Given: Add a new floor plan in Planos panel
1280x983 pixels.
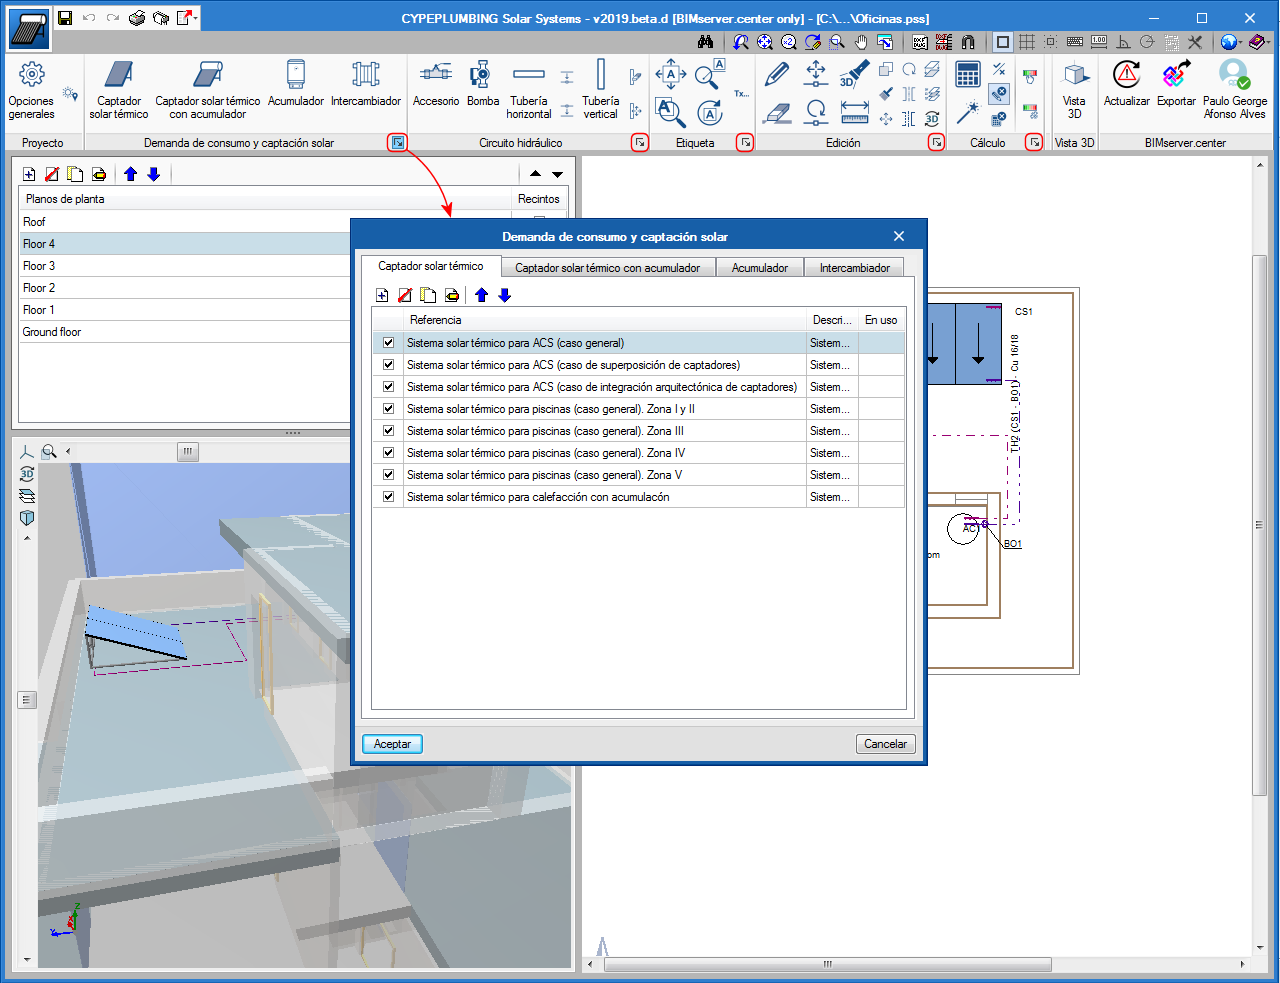Looking at the screenshot, I should coord(29,174).
